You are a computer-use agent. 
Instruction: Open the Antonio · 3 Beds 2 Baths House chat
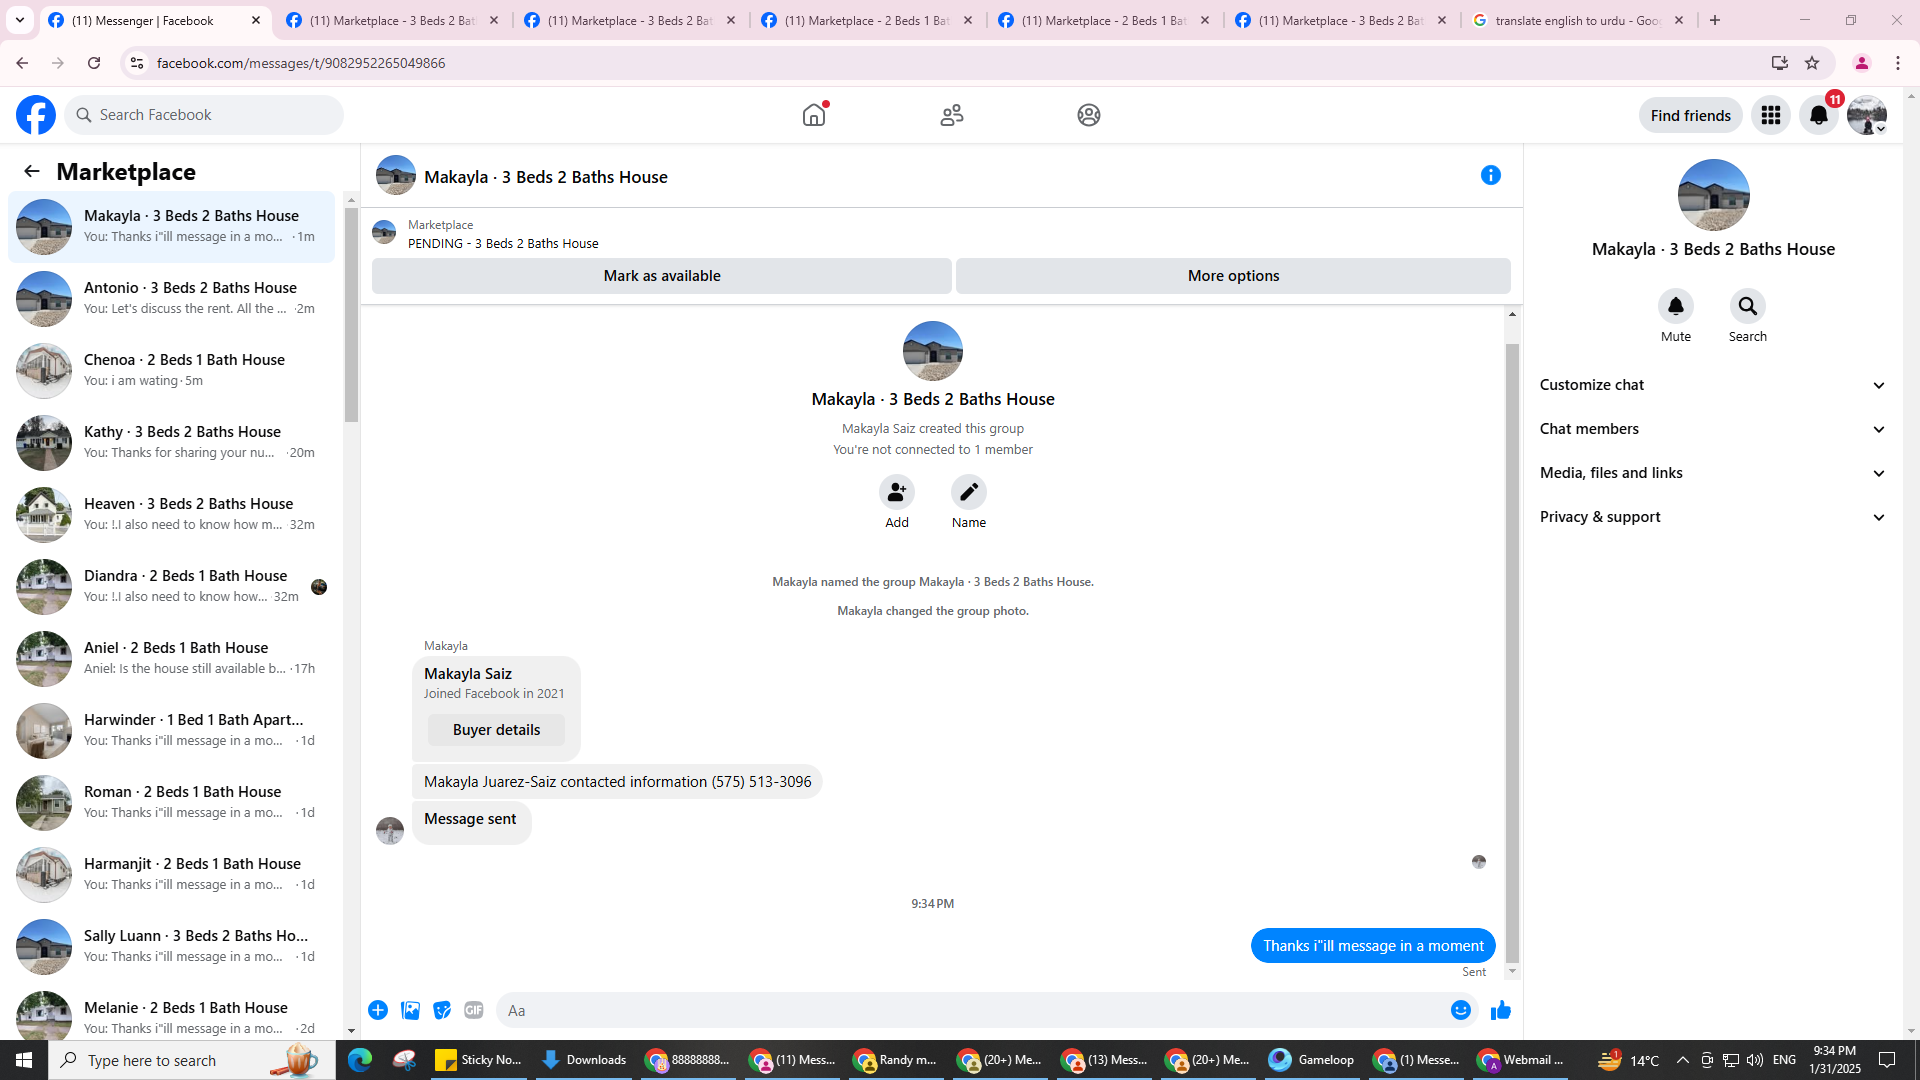click(172, 299)
